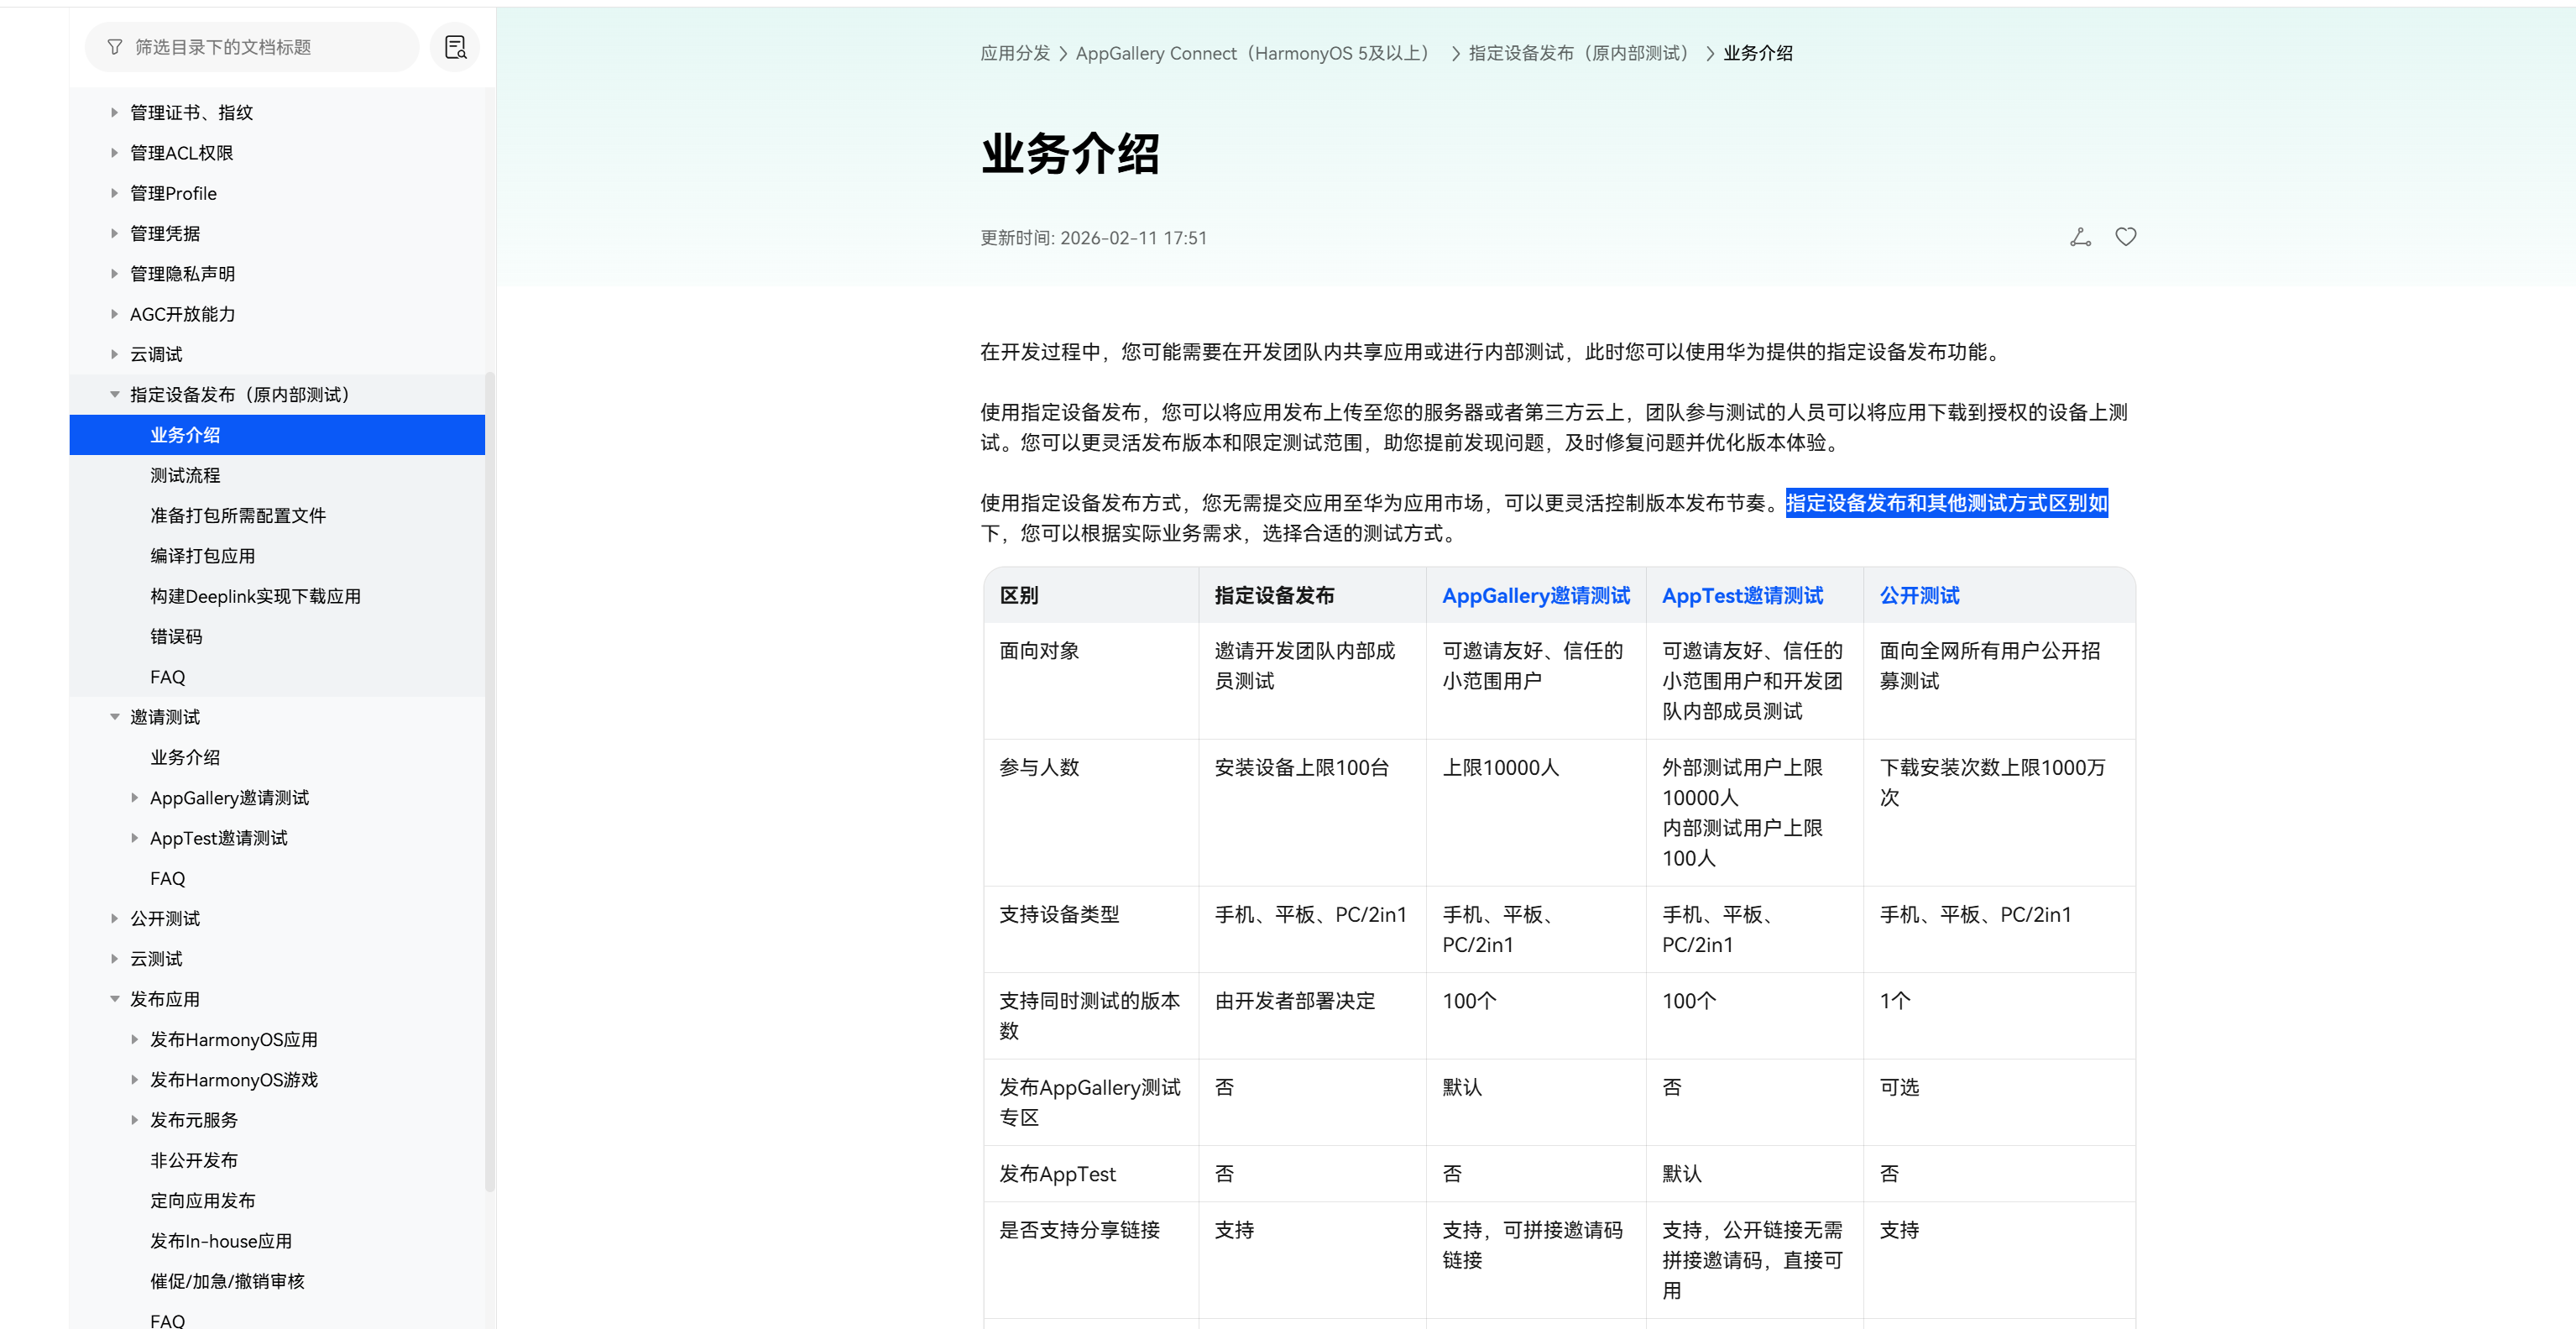
Task: Click the document search icon beside filter box
Action: coord(455,47)
